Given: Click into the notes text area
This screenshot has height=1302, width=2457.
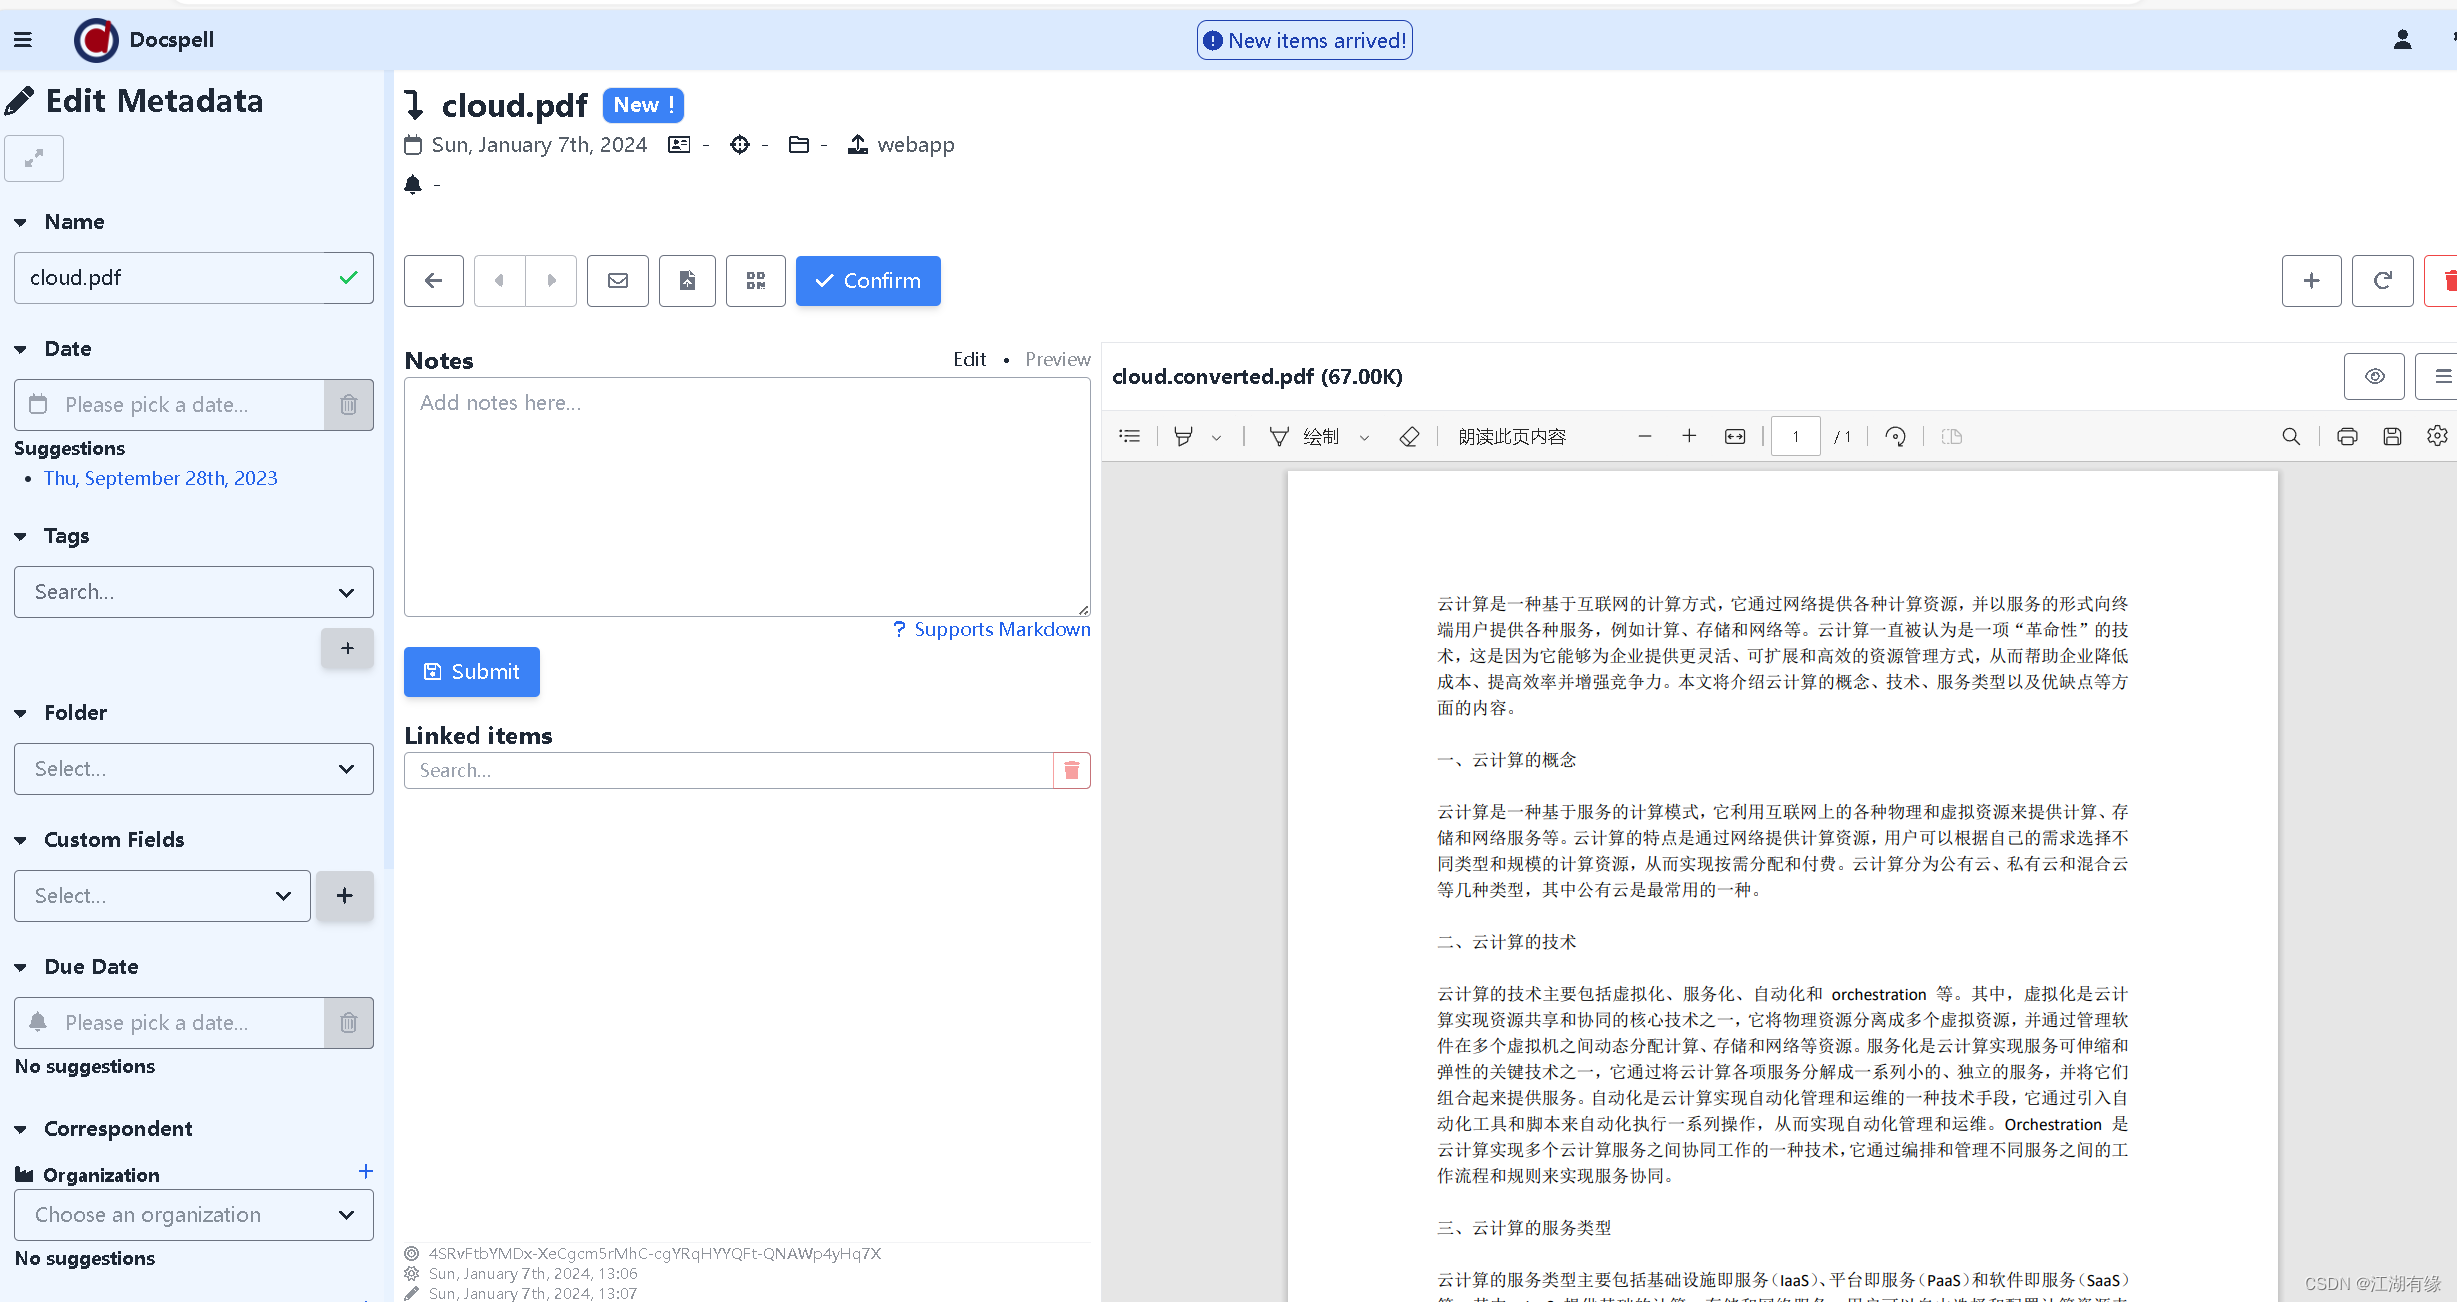Looking at the screenshot, I should tap(747, 497).
